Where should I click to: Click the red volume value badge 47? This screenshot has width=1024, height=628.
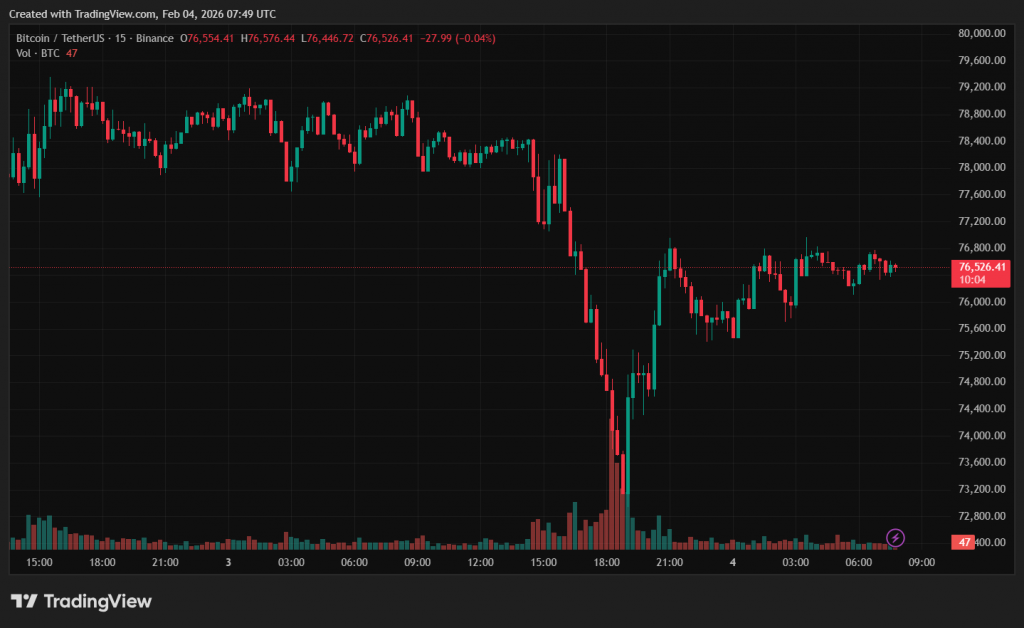point(965,542)
